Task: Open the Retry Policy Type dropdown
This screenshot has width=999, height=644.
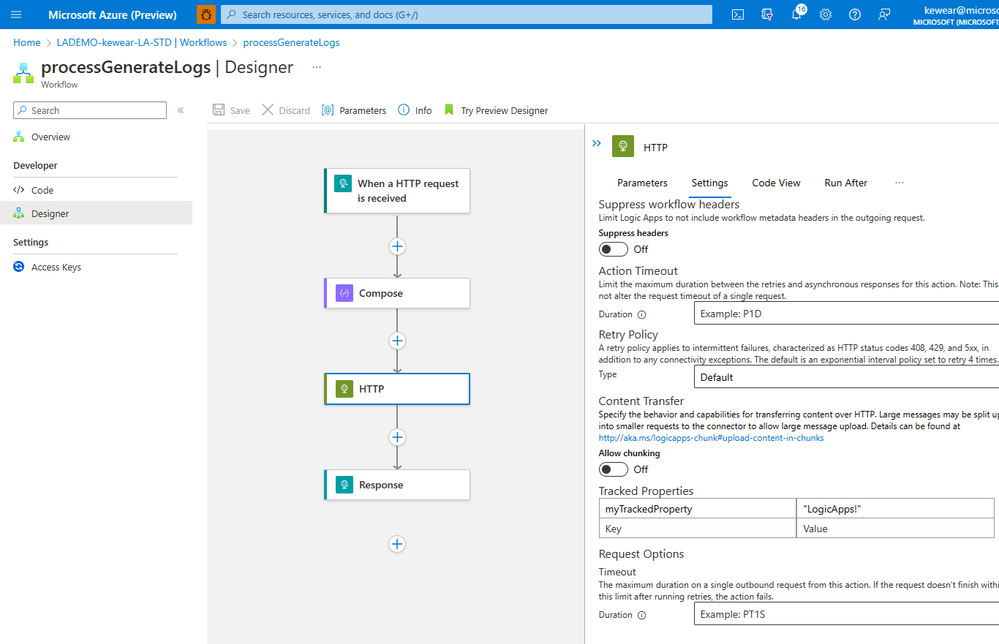Action: coord(846,377)
